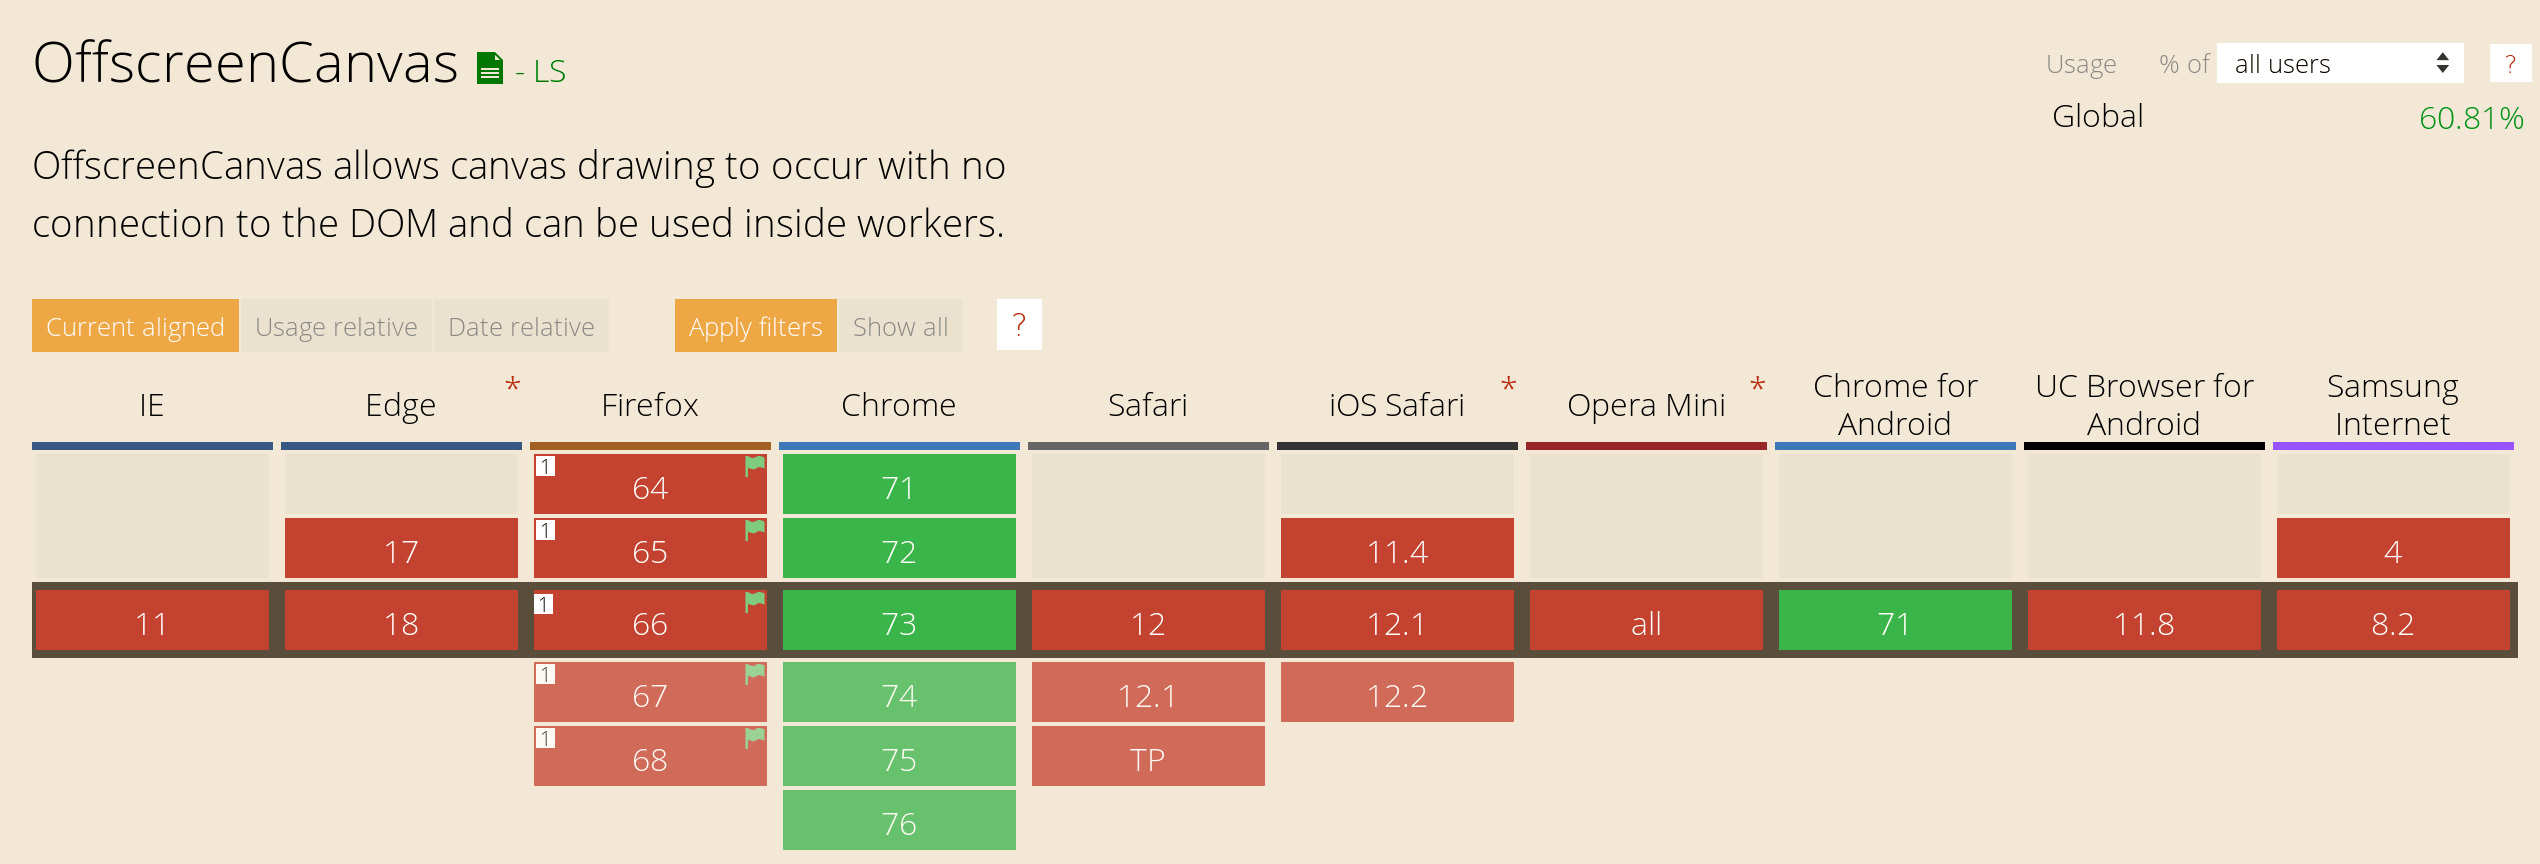Image resolution: width=2540 pixels, height=864 pixels.
Task: Click the Chrome 73 support cell
Action: (899, 620)
